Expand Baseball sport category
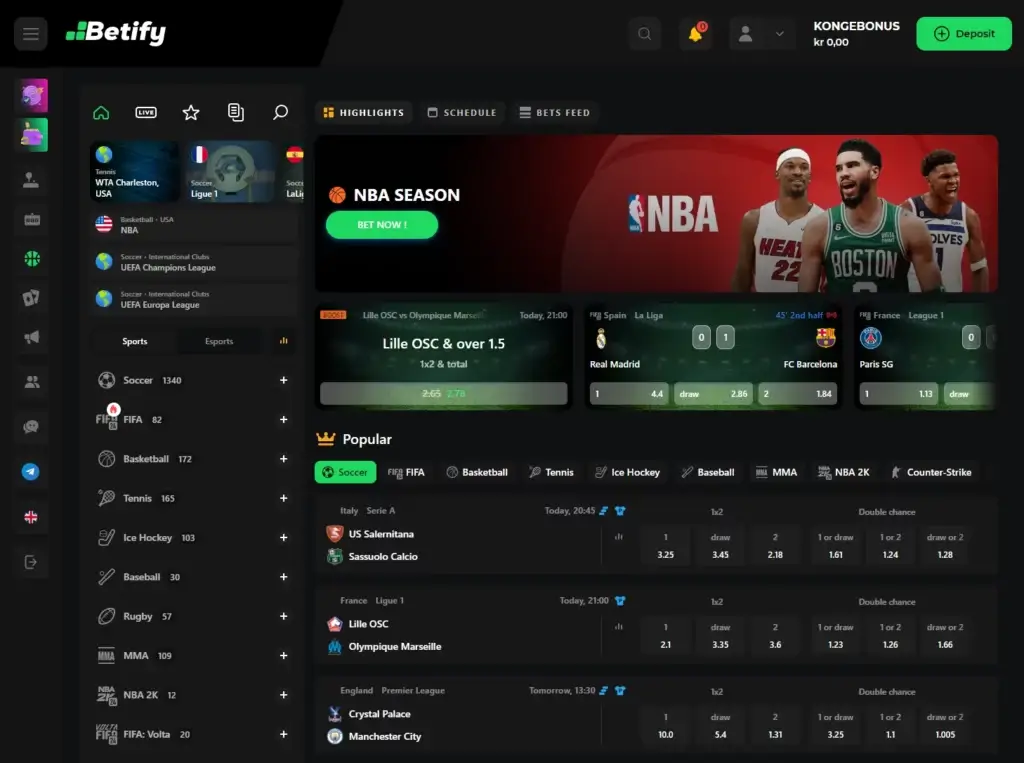 [283, 577]
